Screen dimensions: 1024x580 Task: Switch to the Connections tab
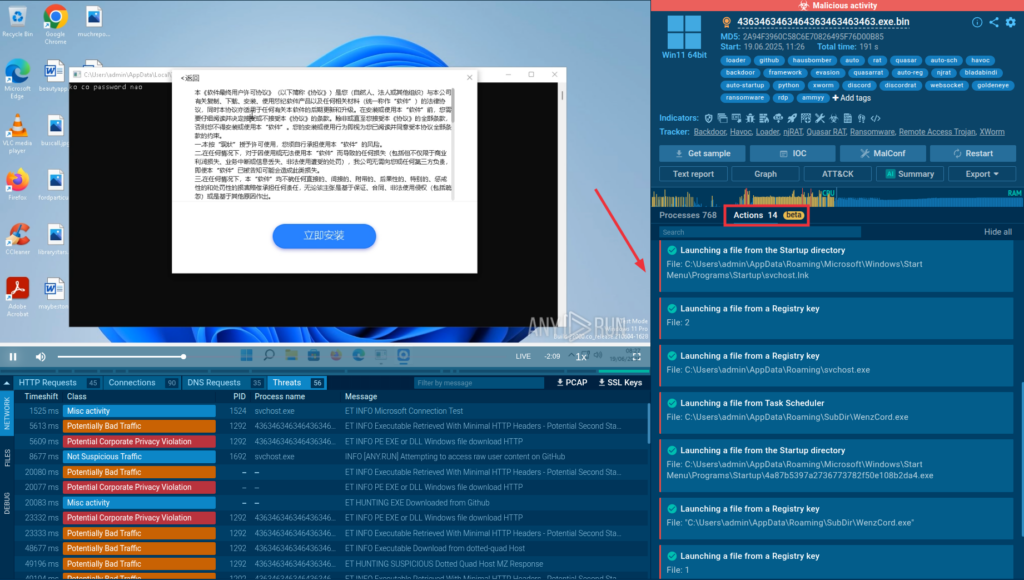[x=142, y=383]
